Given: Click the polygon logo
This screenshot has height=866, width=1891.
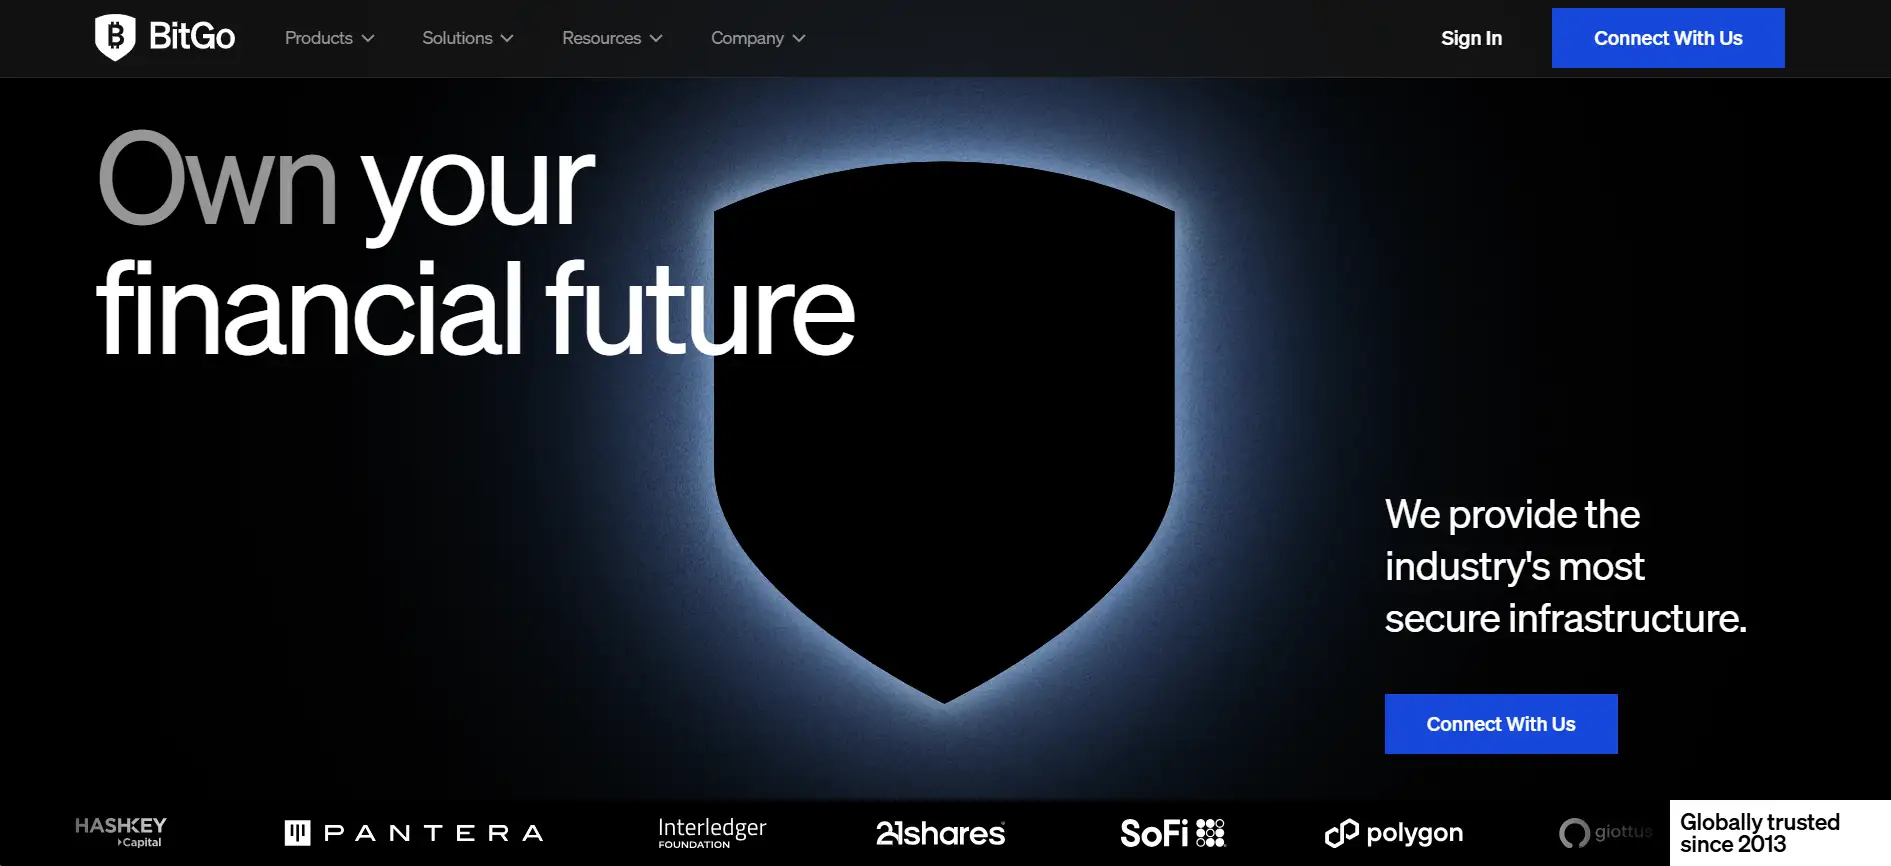Looking at the screenshot, I should click(x=1394, y=833).
